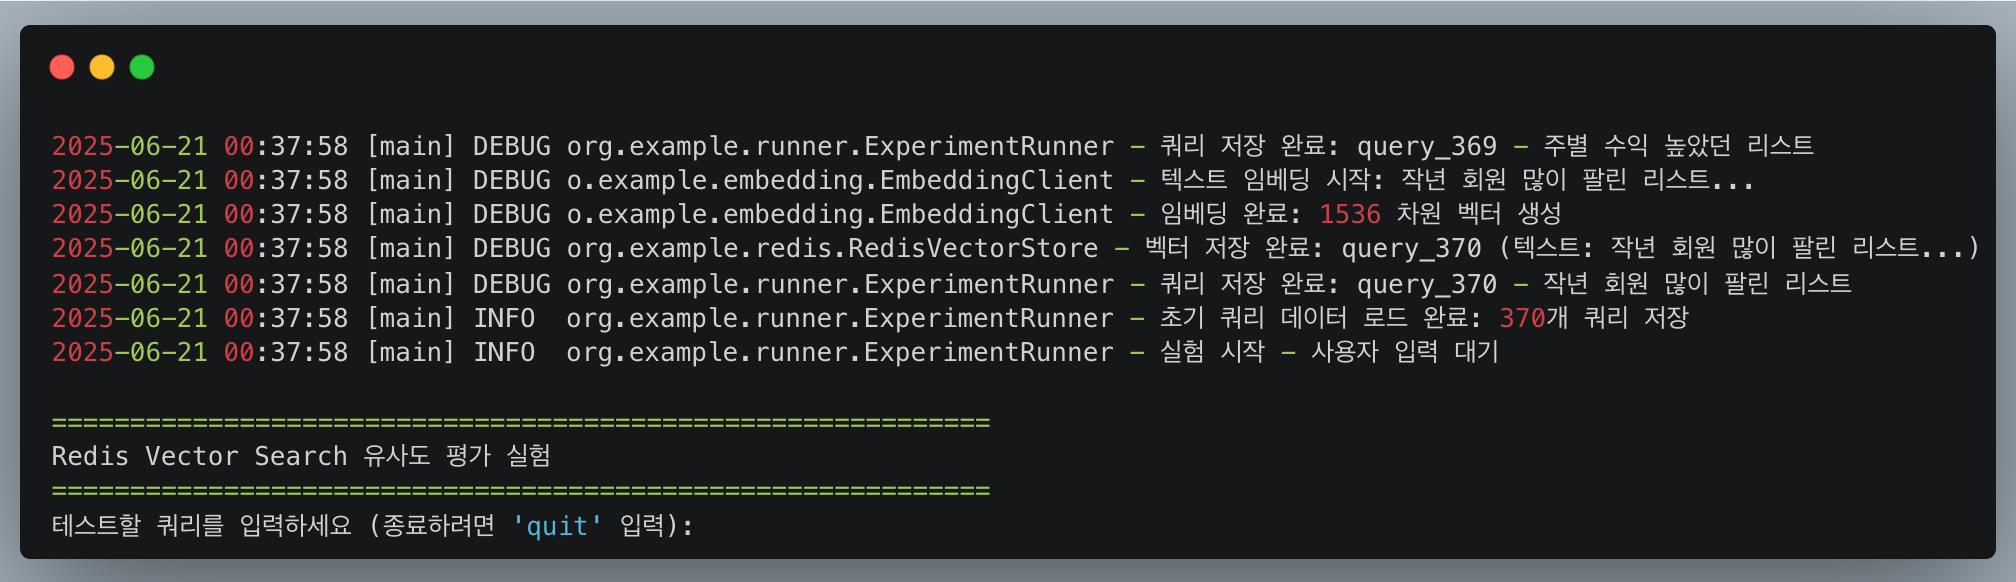This screenshot has height=582, width=2016.
Task: Click '주별 수익 높았던 리스트' text
Action: click(1678, 146)
